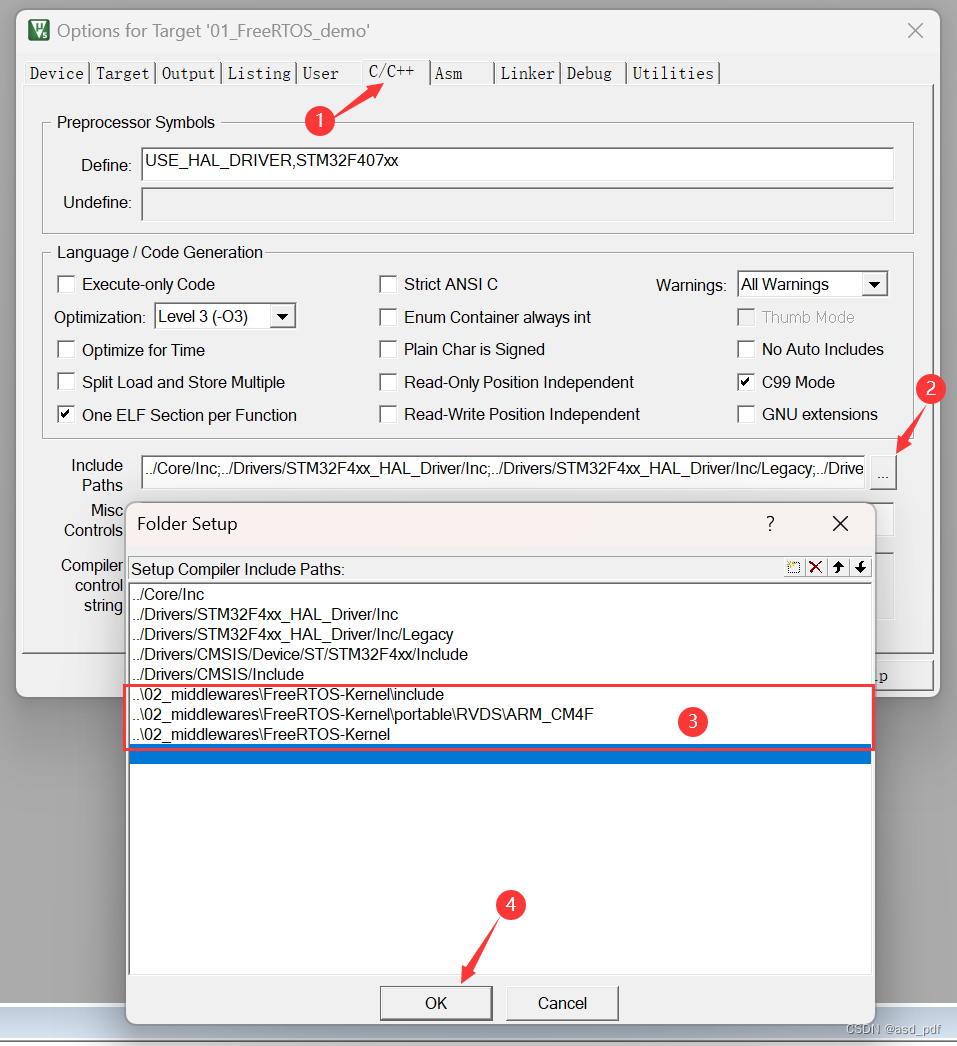Switch to the Target tab
This screenshot has height=1046, width=957.
coord(123,73)
